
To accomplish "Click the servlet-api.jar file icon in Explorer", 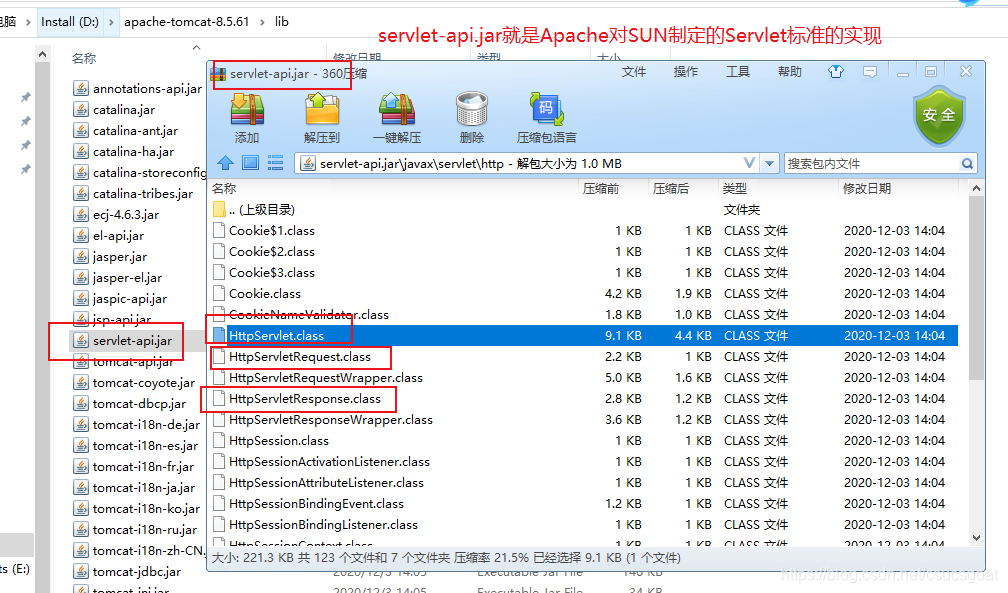I will click(81, 340).
